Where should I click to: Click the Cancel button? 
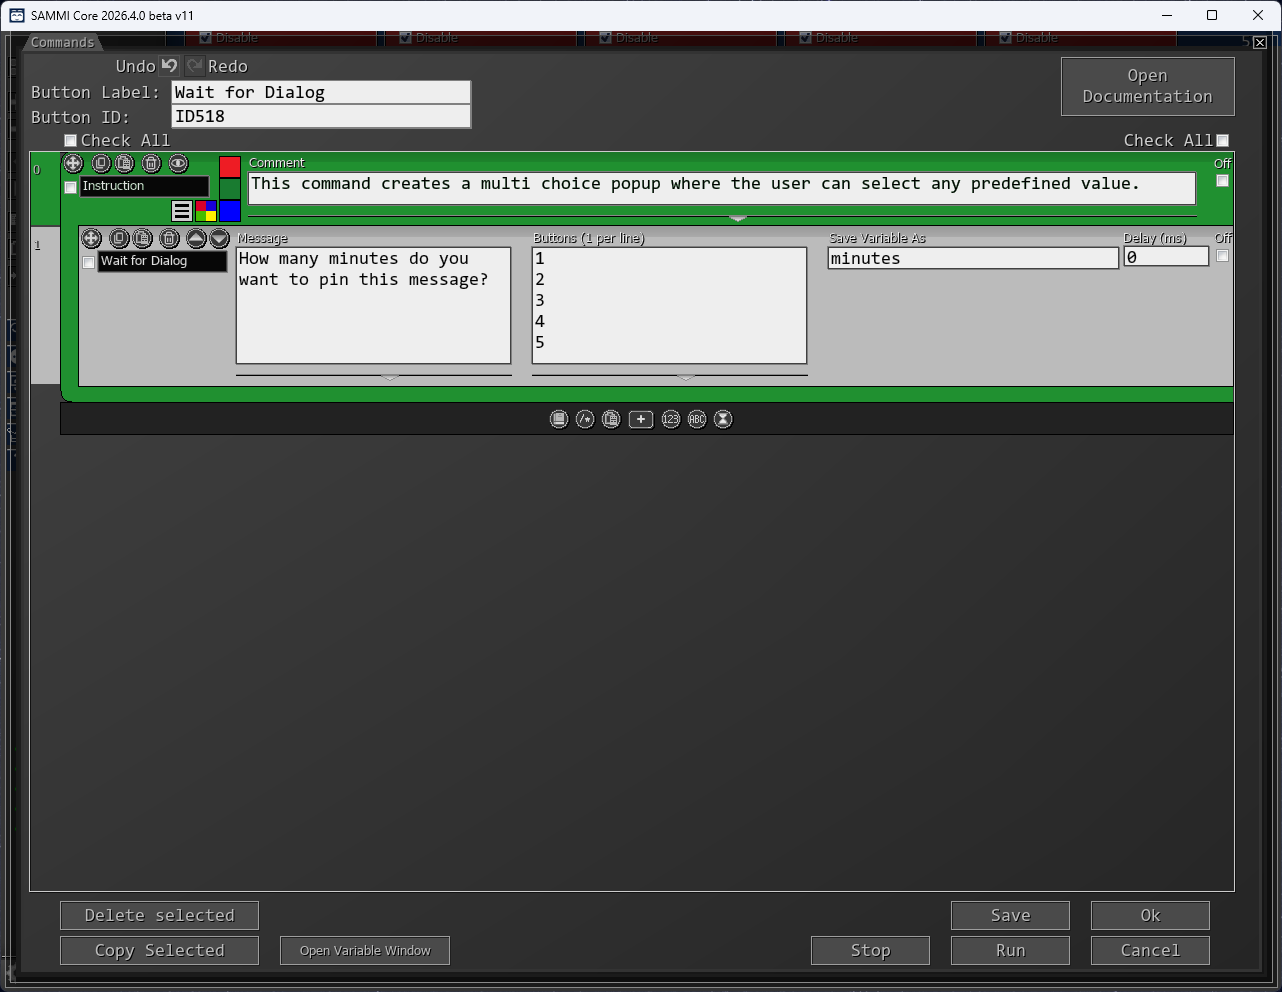pos(1150,950)
